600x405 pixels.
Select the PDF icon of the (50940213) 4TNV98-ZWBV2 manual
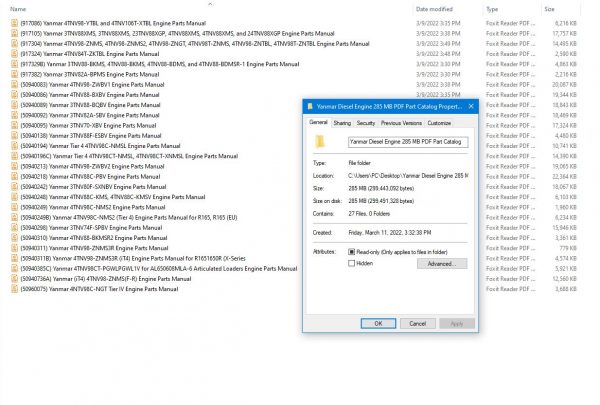click(x=15, y=167)
